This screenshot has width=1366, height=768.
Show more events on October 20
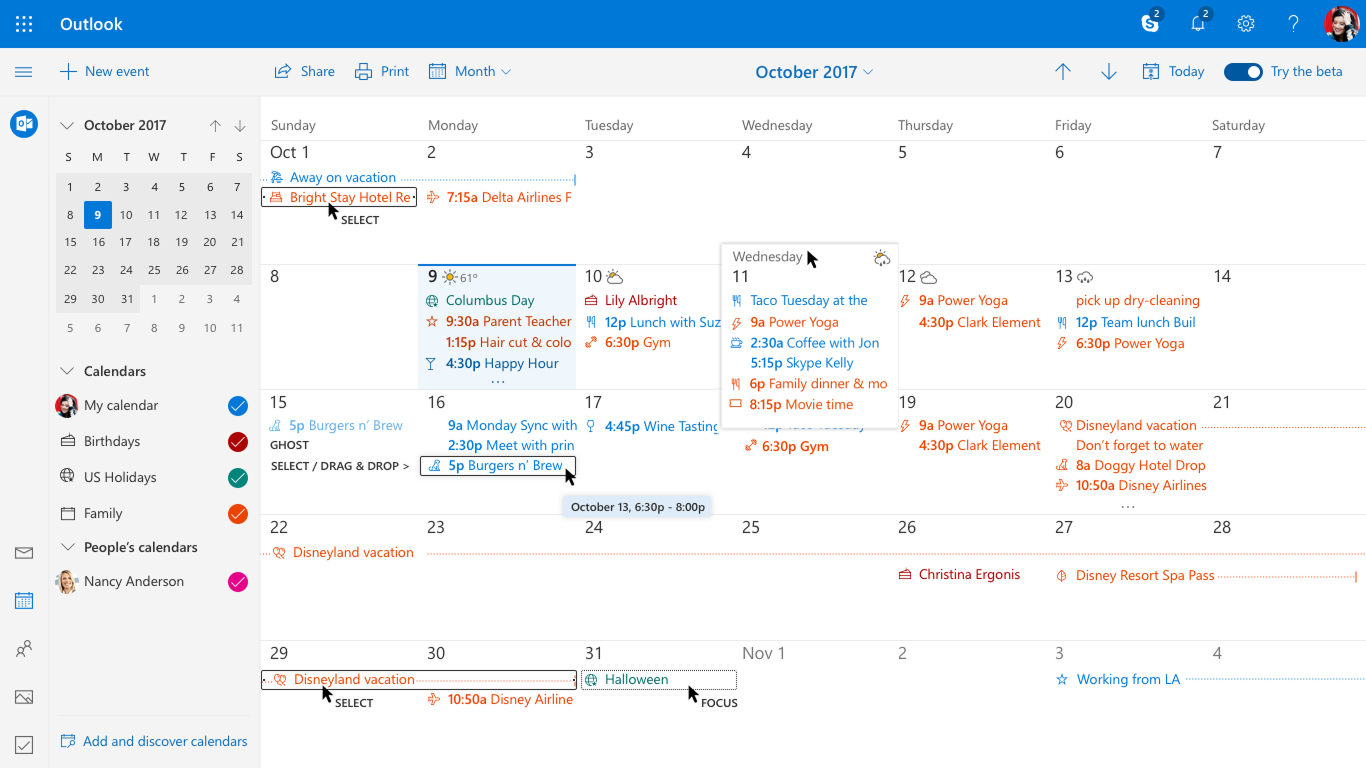coord(1128,506)
